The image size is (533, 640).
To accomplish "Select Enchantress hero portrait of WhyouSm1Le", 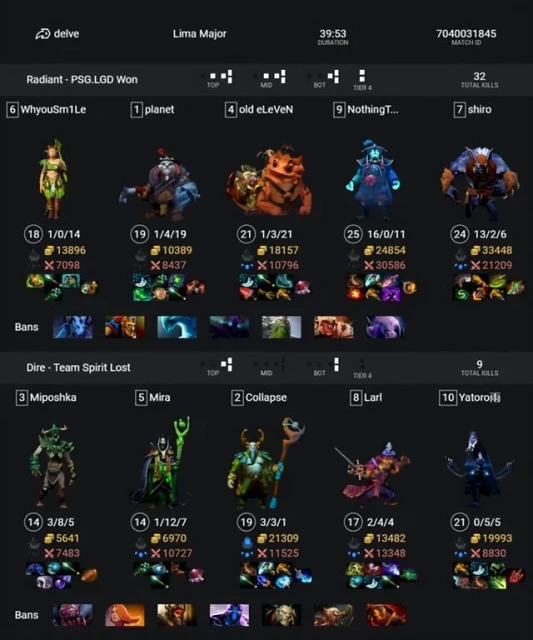I will click(53, 179).
